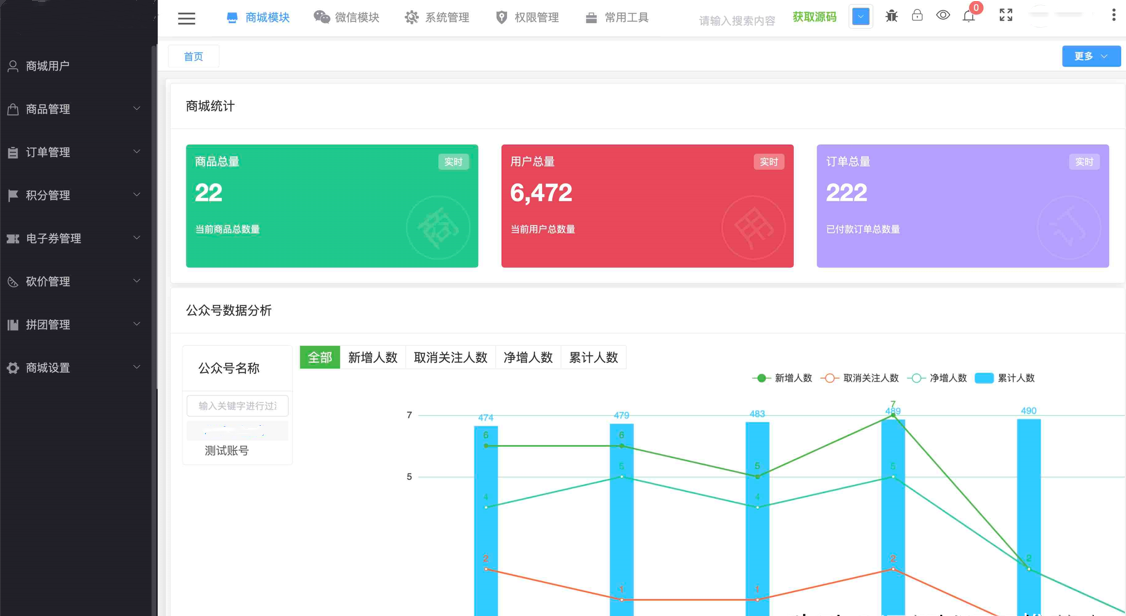Toggle the 新增人数 series in the chart legend
Screen dimensions: 1126x616
pyautogui.click(x=782, y=378)
